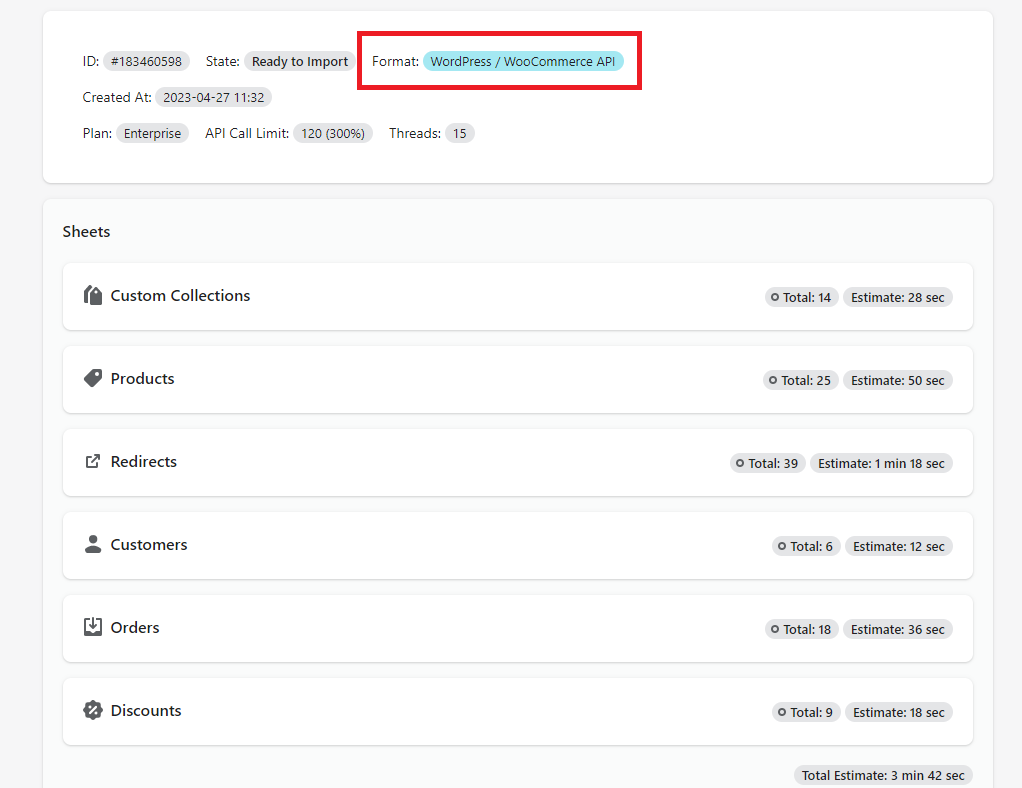Open the Custom Collections sheet row
Screen dimensions: 1022x788
tap(518, 297)
